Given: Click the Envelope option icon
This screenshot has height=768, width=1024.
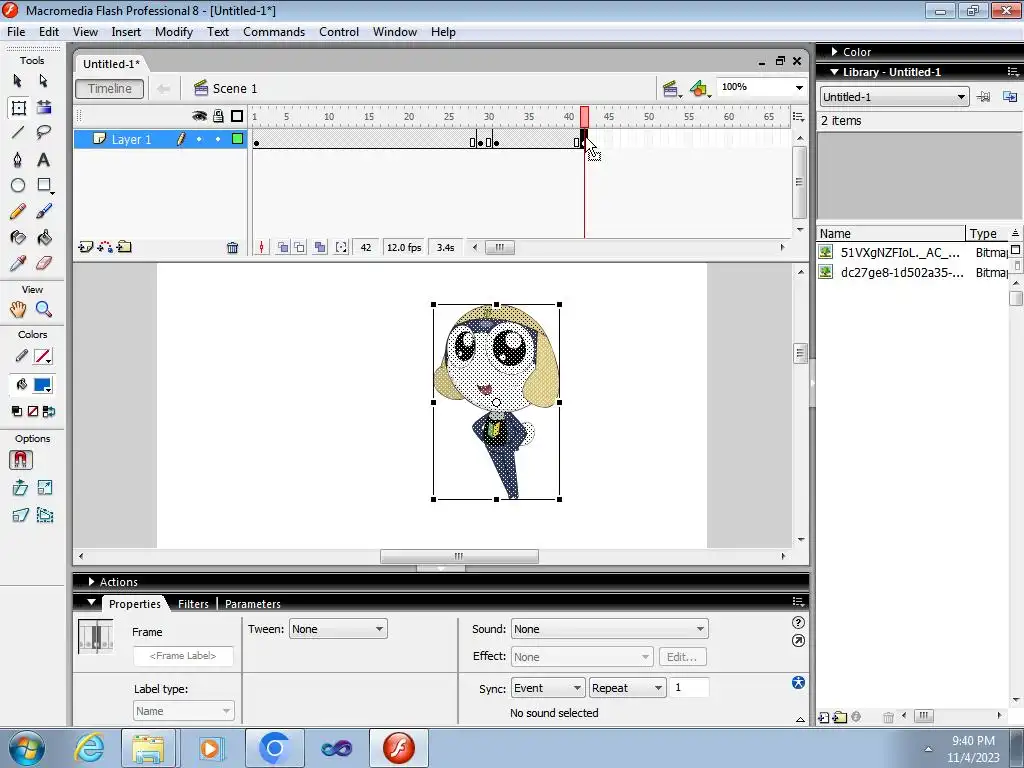Looking at the screenshot, I should [44, 515].
